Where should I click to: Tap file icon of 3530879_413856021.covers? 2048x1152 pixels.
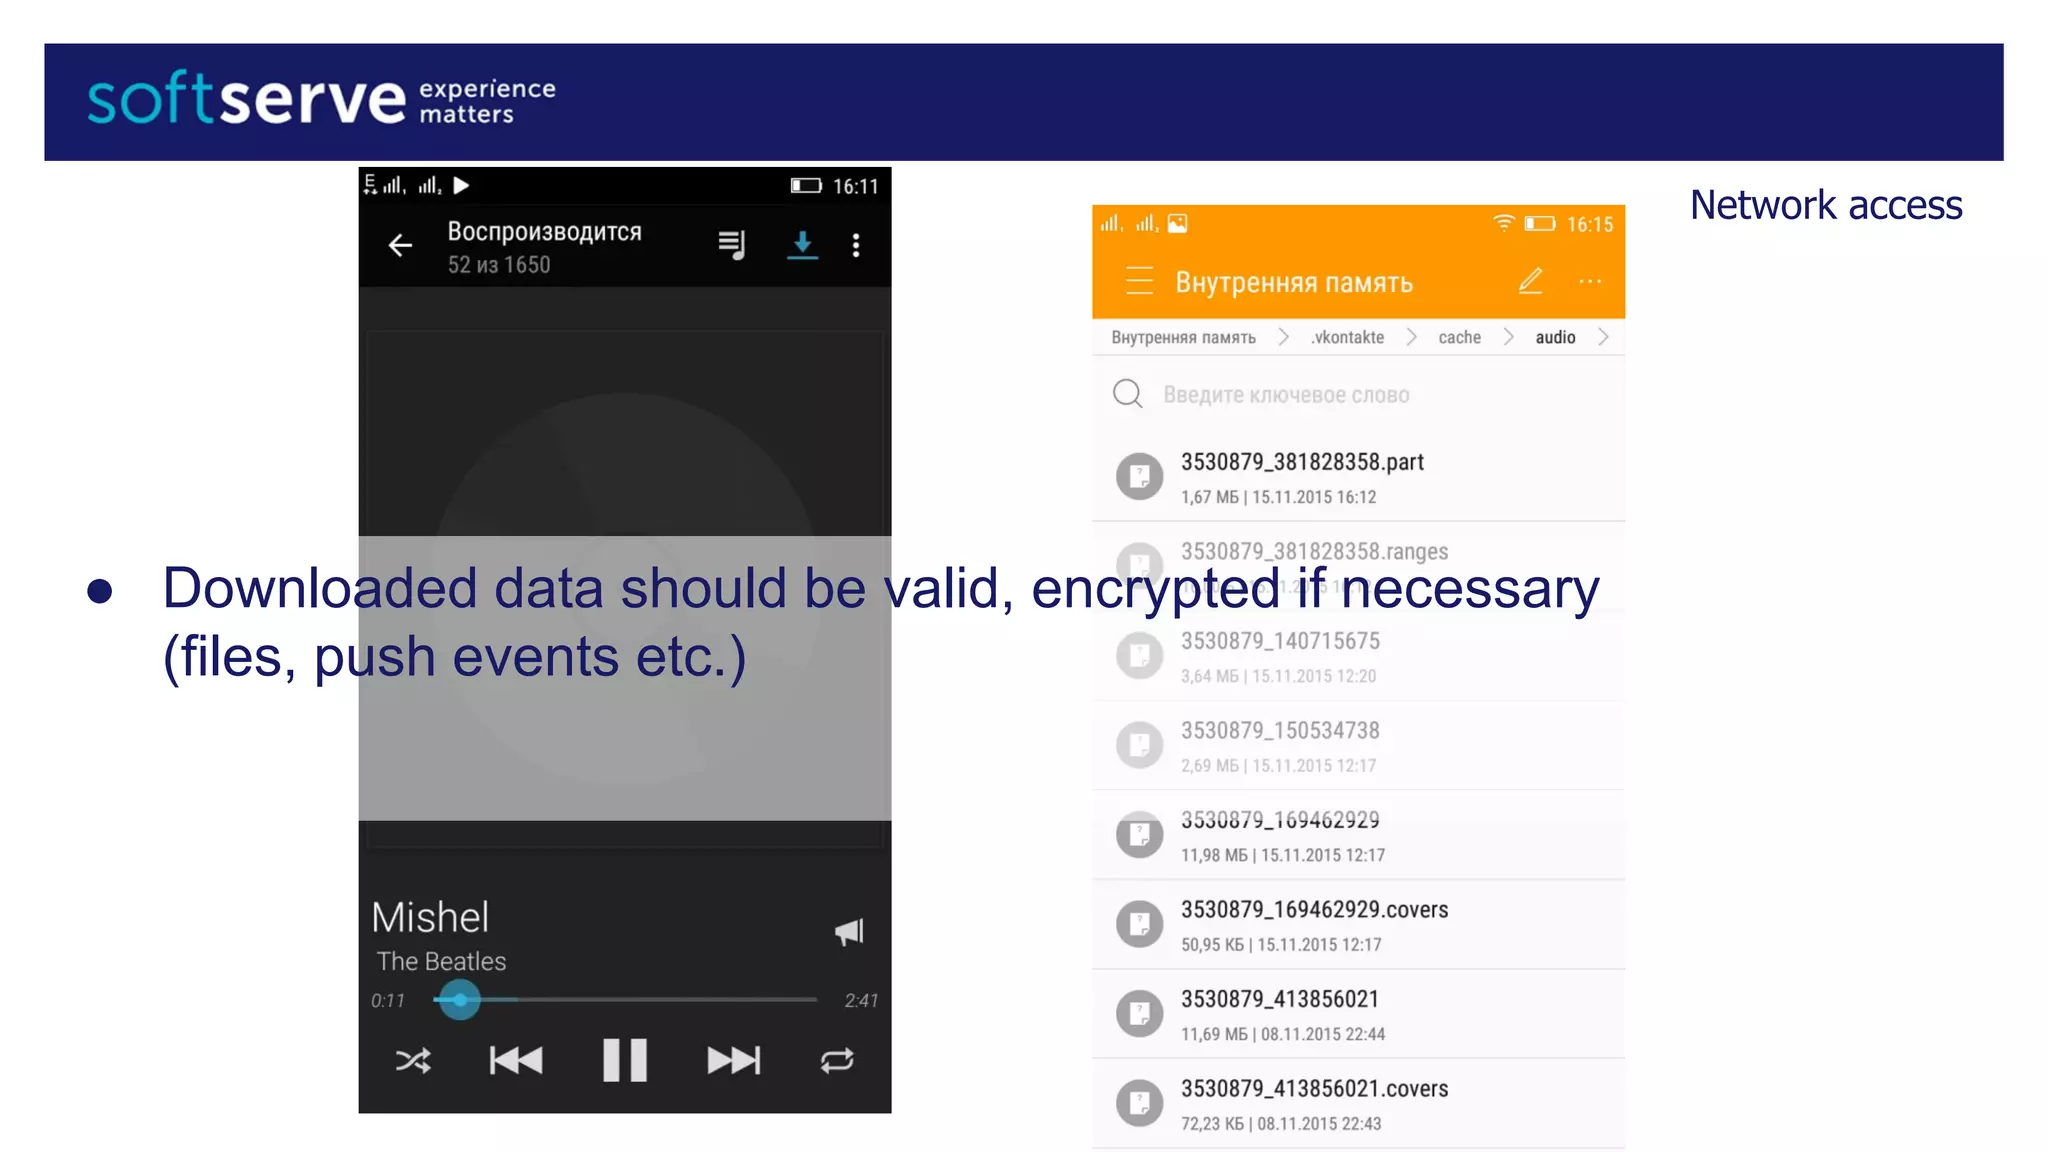(1139, 1104)
